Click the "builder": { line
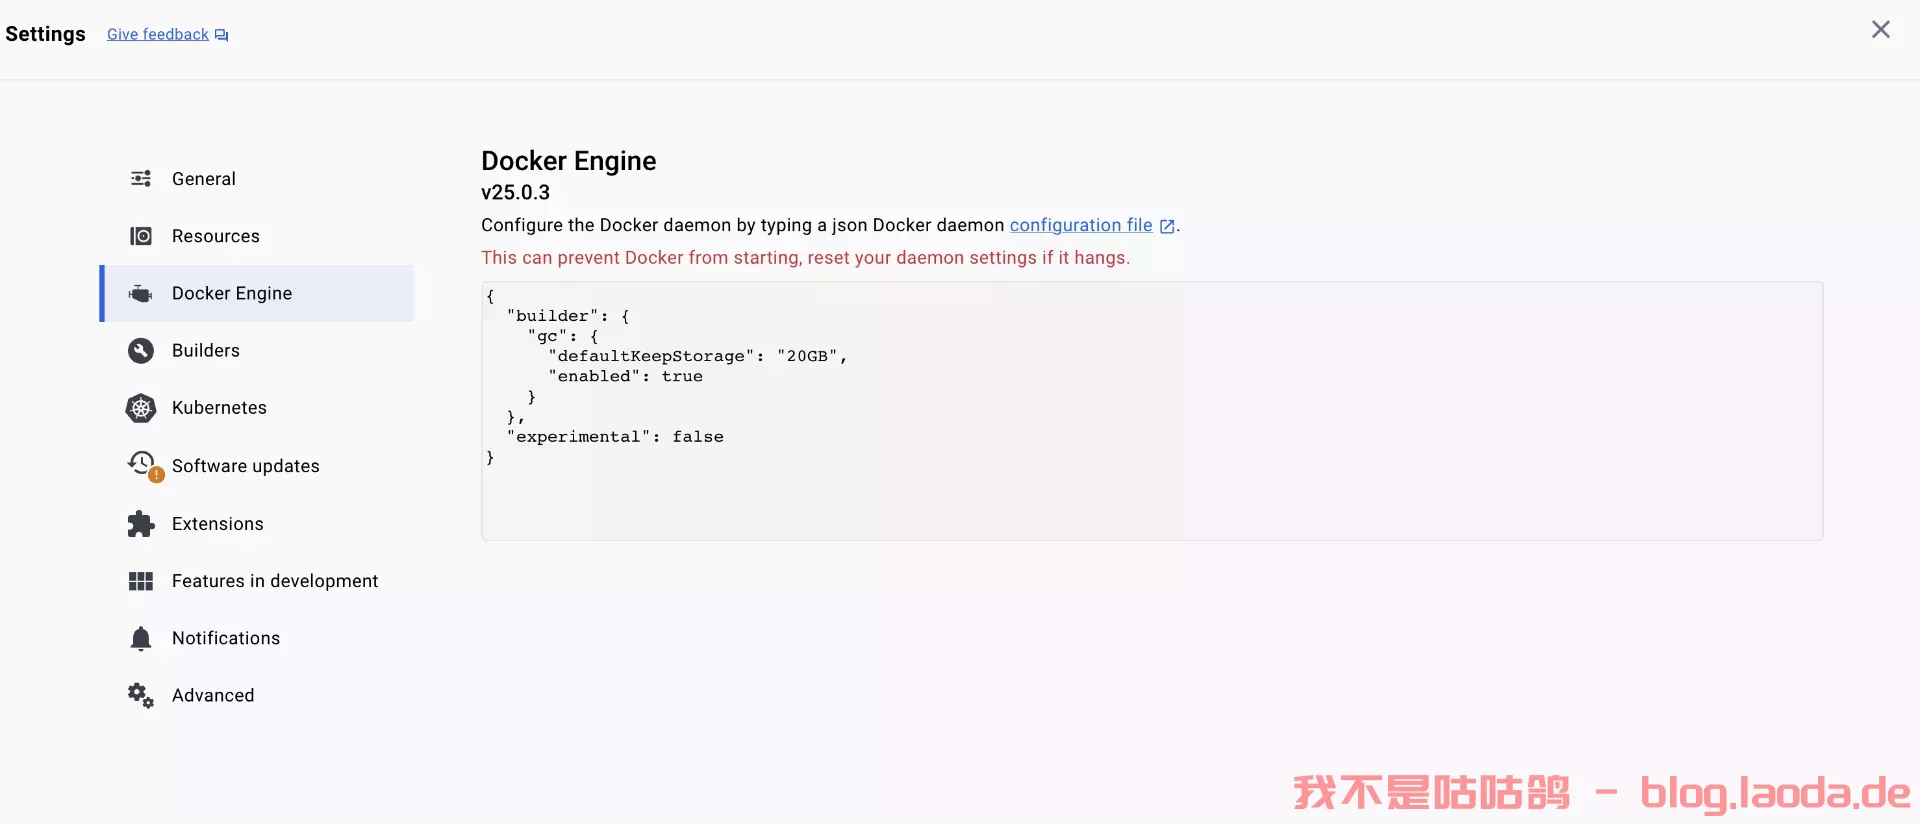The height and width of the screenshot is (824, 1920). pyautogui.click(x=568, y=316)
